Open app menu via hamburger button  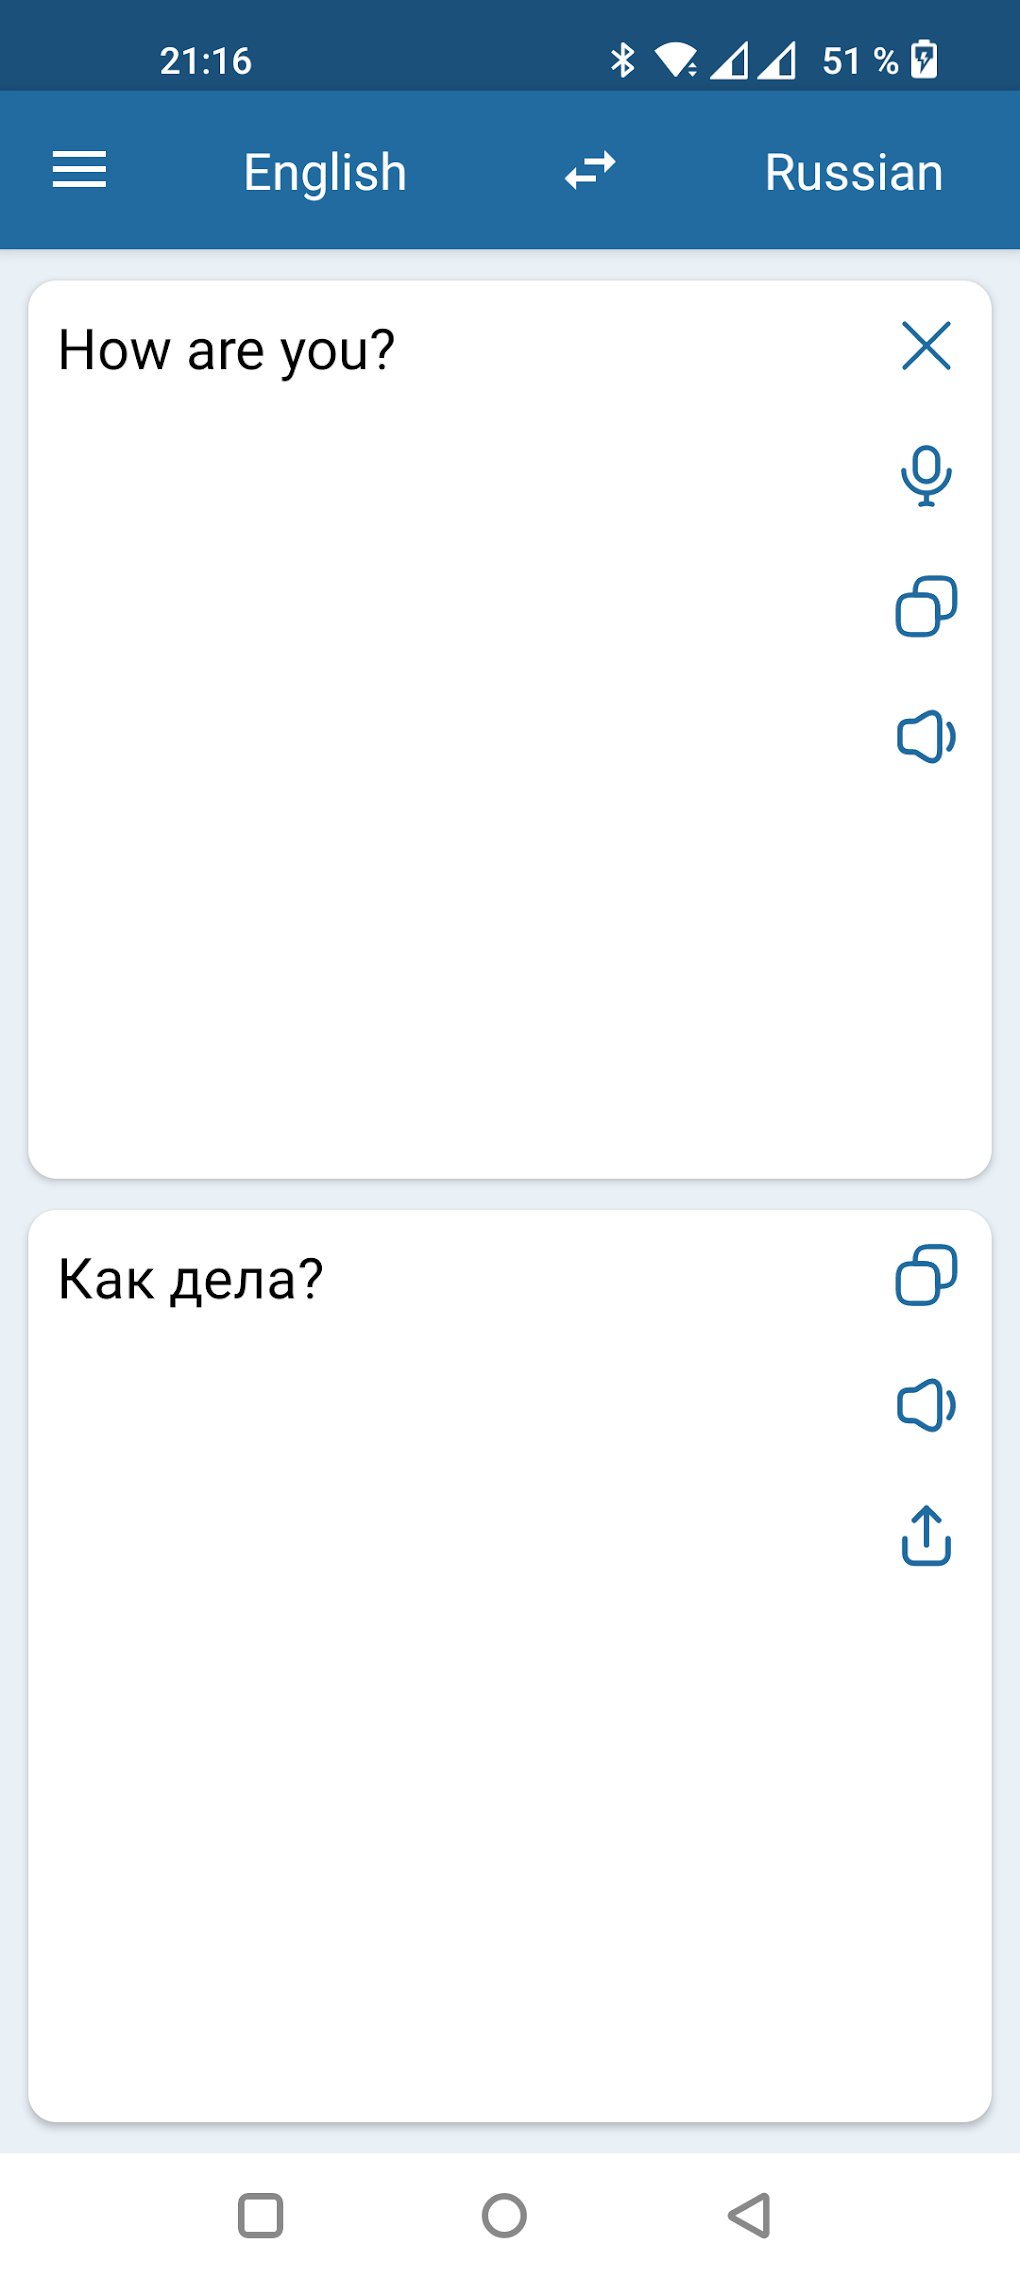click(79, 170)
